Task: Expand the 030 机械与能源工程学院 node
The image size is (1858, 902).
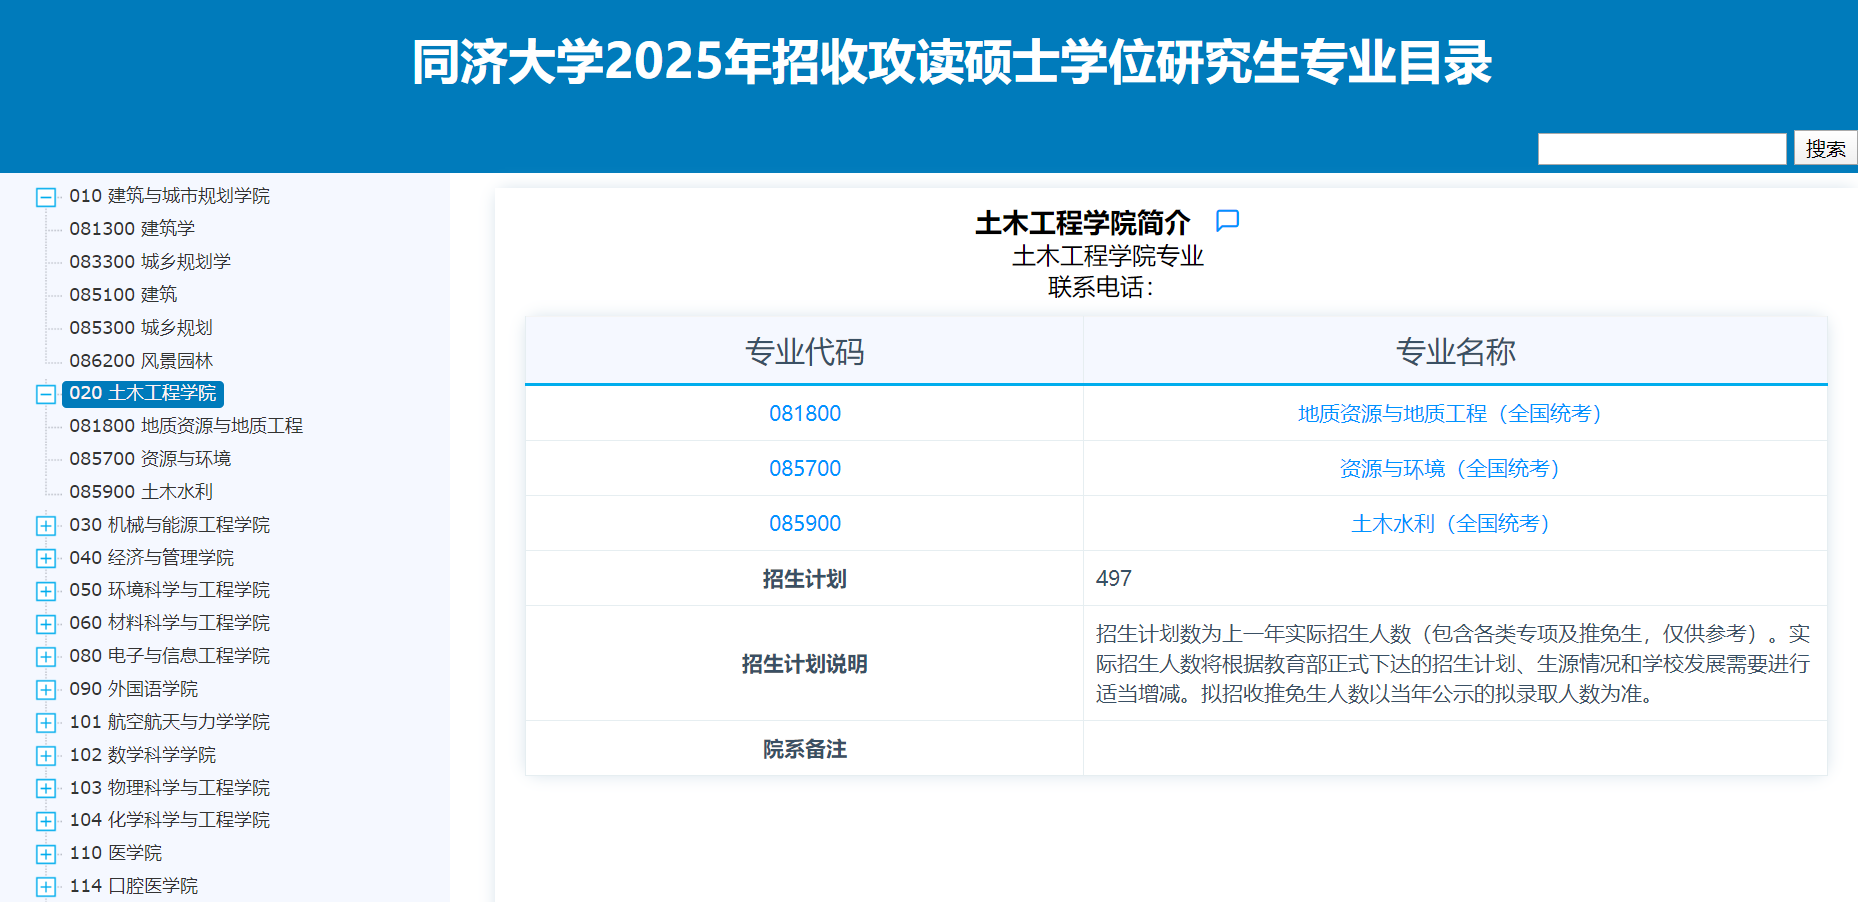Action: coord(46,525)
